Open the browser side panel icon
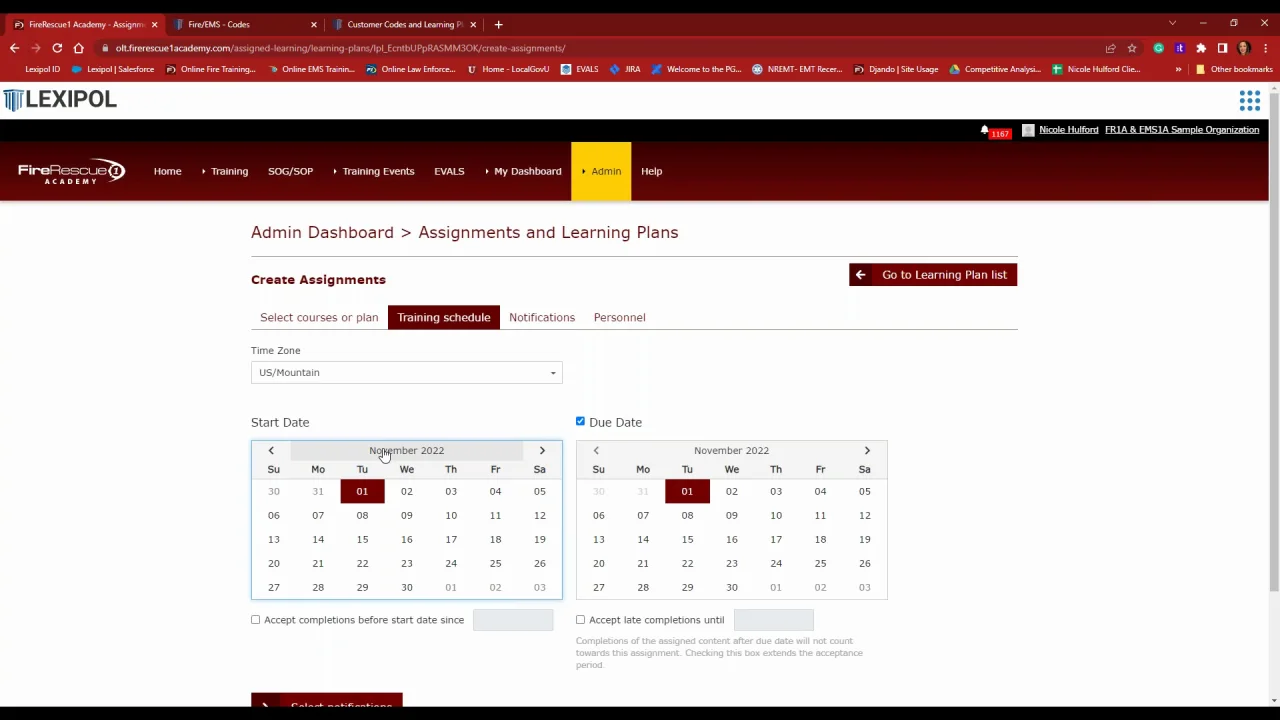 (1222, 48)
